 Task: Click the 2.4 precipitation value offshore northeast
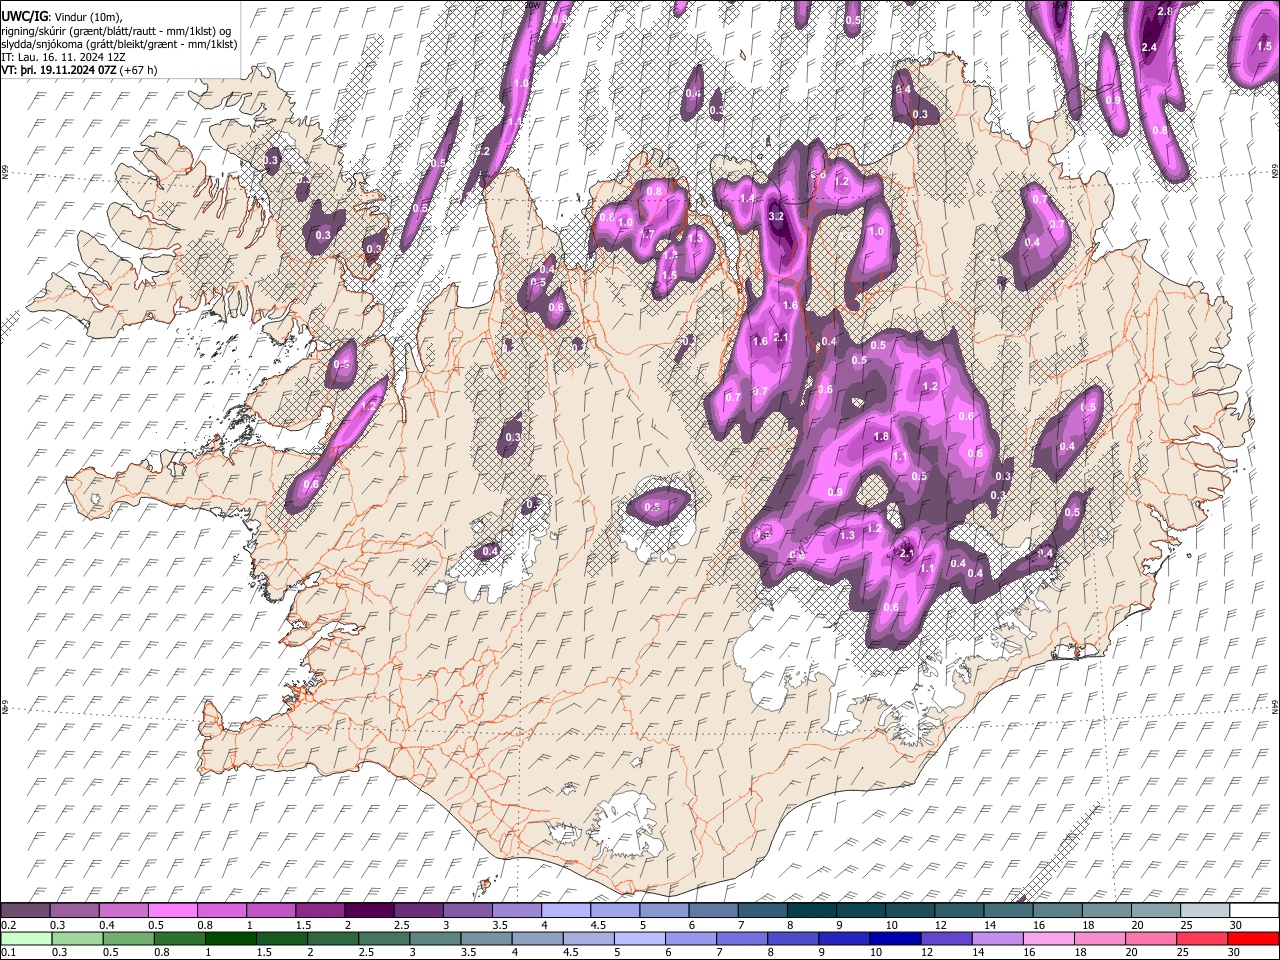pyautogui.click(x=1149, y=47)
